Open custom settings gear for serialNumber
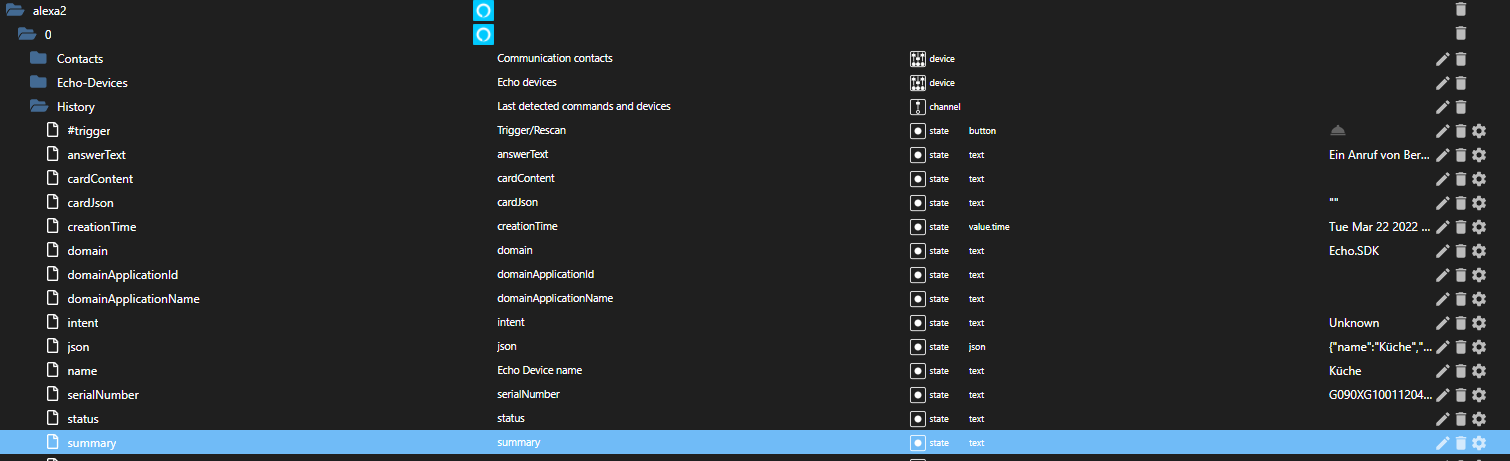 (x=1479, y=395)
